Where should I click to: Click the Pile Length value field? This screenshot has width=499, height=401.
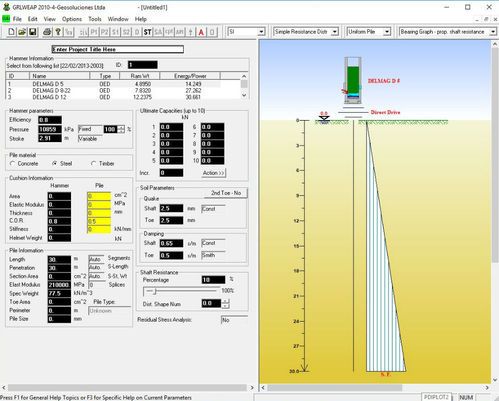(x=59, y=260)
